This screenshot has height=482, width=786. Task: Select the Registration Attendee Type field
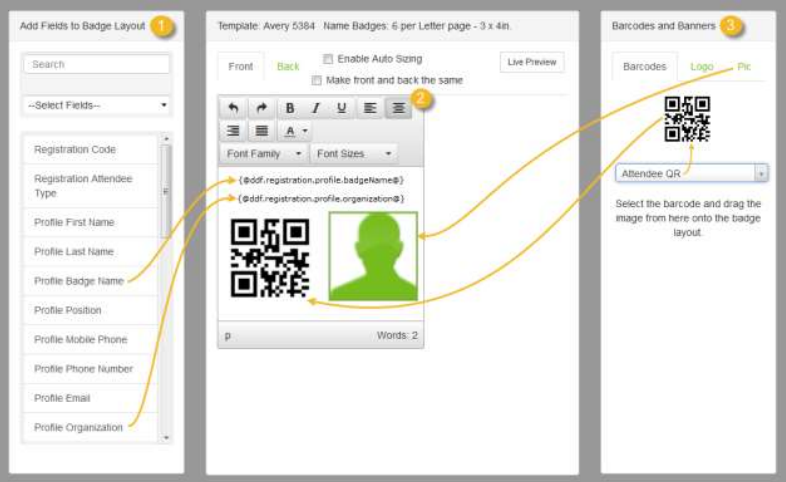(90, 186)
